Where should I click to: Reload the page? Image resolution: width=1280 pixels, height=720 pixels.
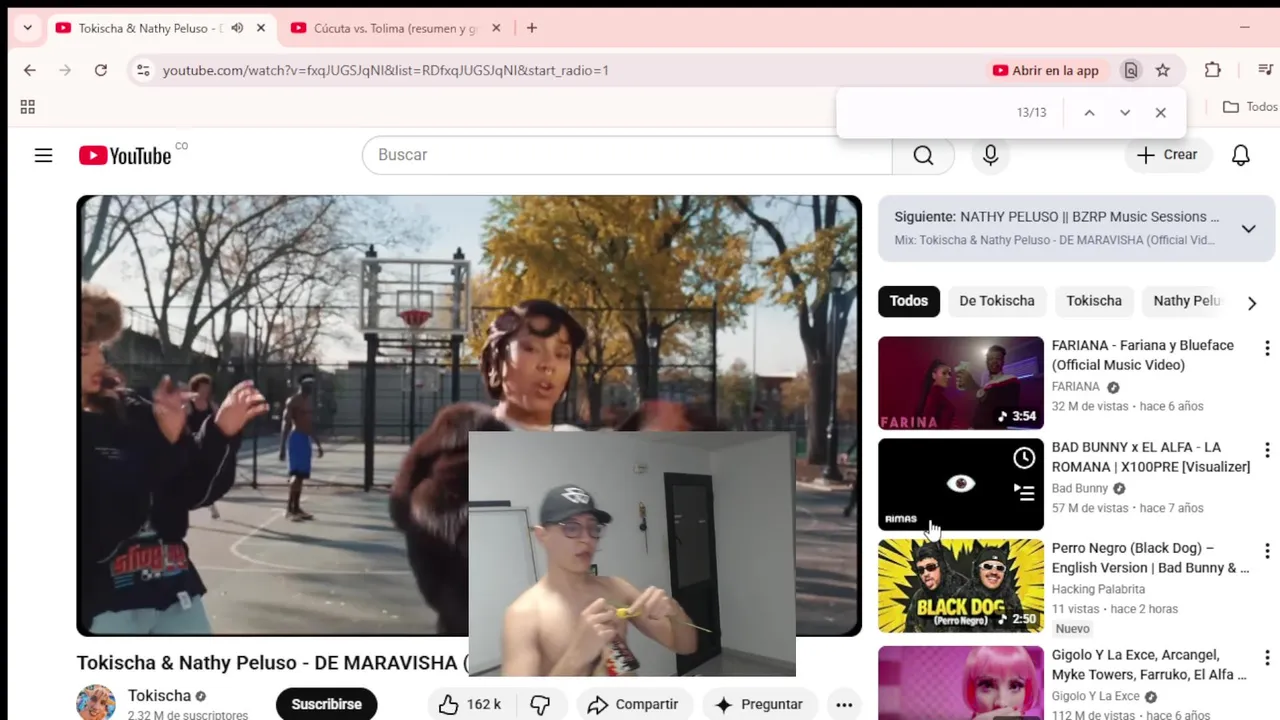100,70
